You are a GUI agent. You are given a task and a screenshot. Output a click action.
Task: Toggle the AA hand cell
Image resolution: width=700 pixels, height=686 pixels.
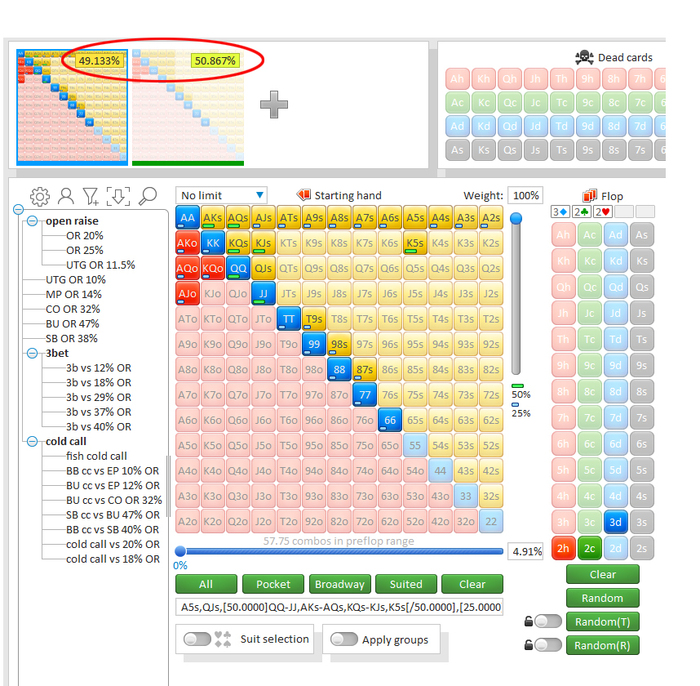pyautogui.click(x=188, y=218)
